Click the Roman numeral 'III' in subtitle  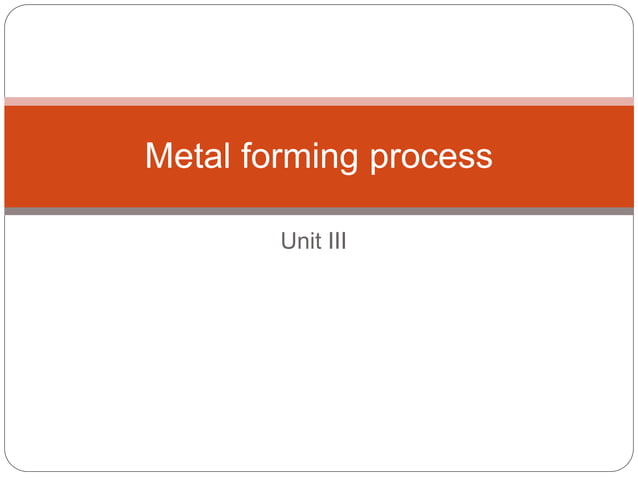coord(337,240)
